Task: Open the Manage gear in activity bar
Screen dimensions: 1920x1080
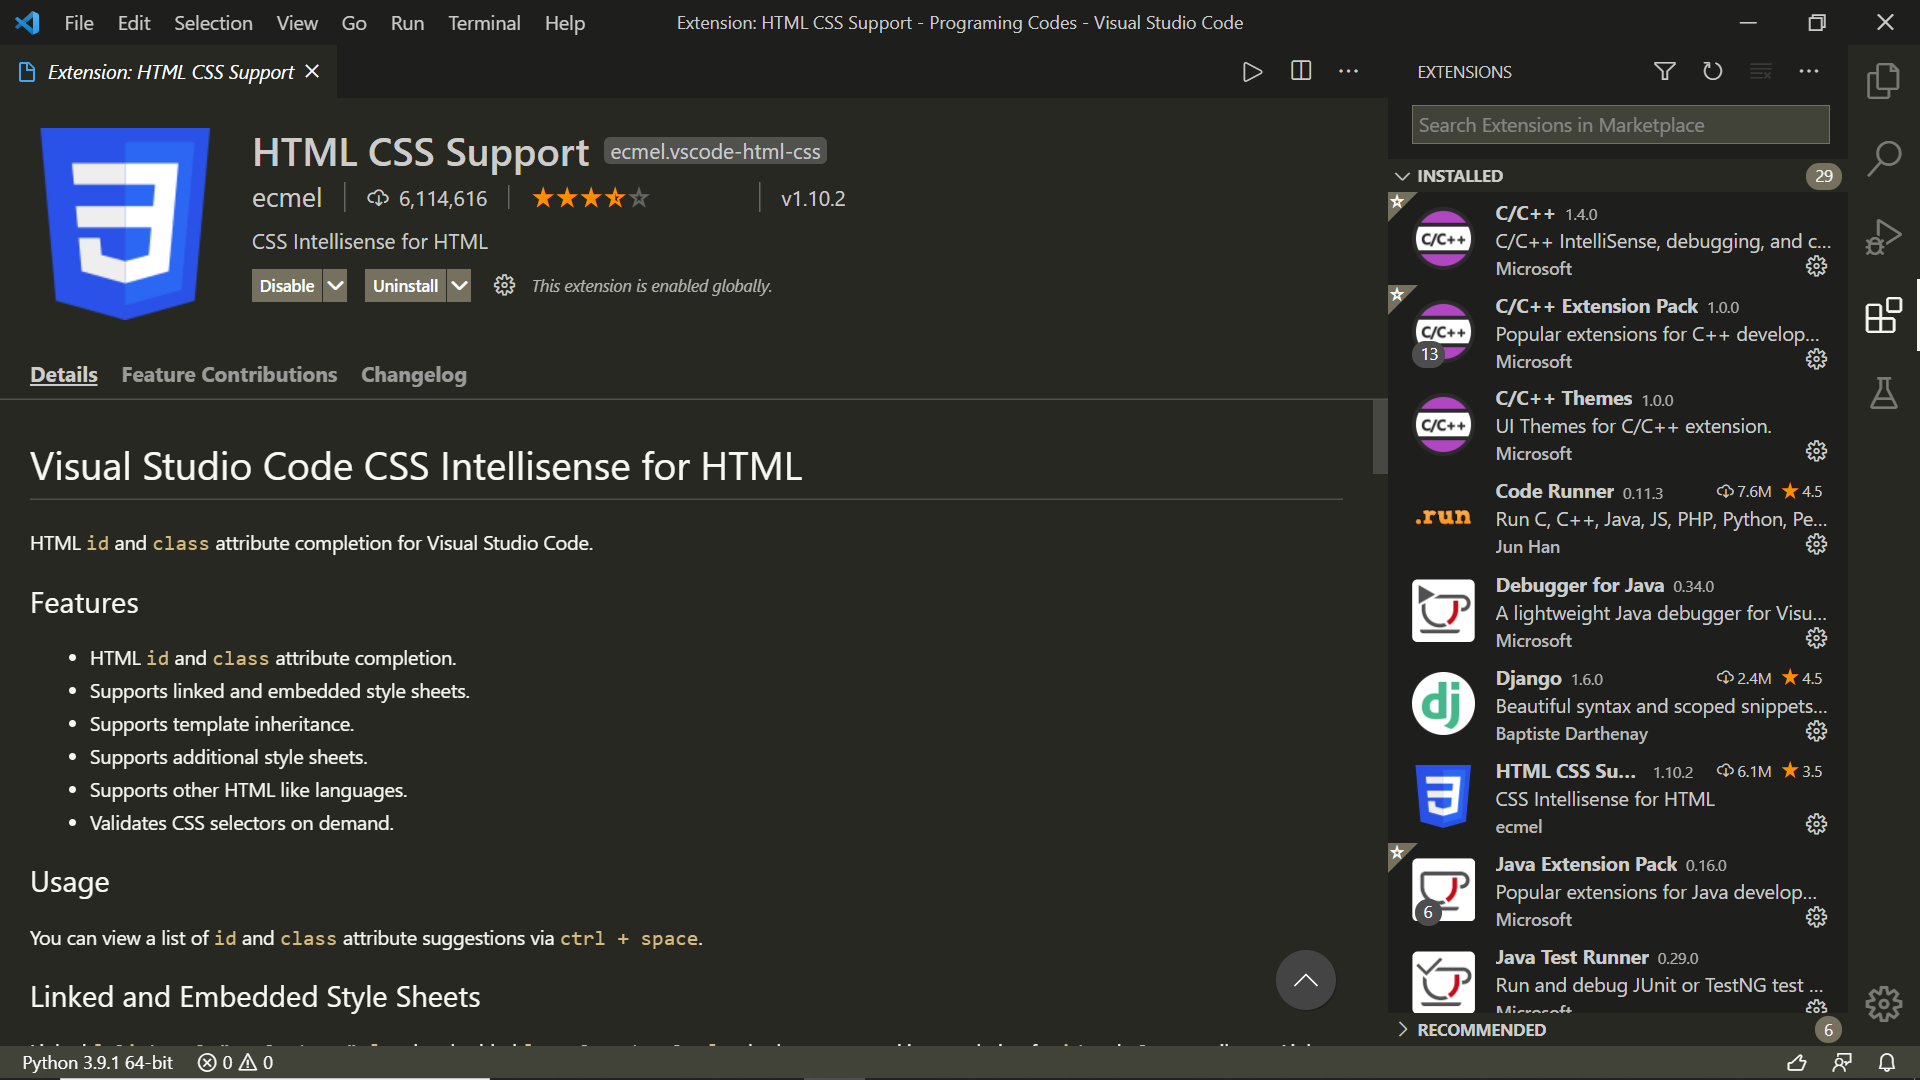Action: (1883, 1003)
